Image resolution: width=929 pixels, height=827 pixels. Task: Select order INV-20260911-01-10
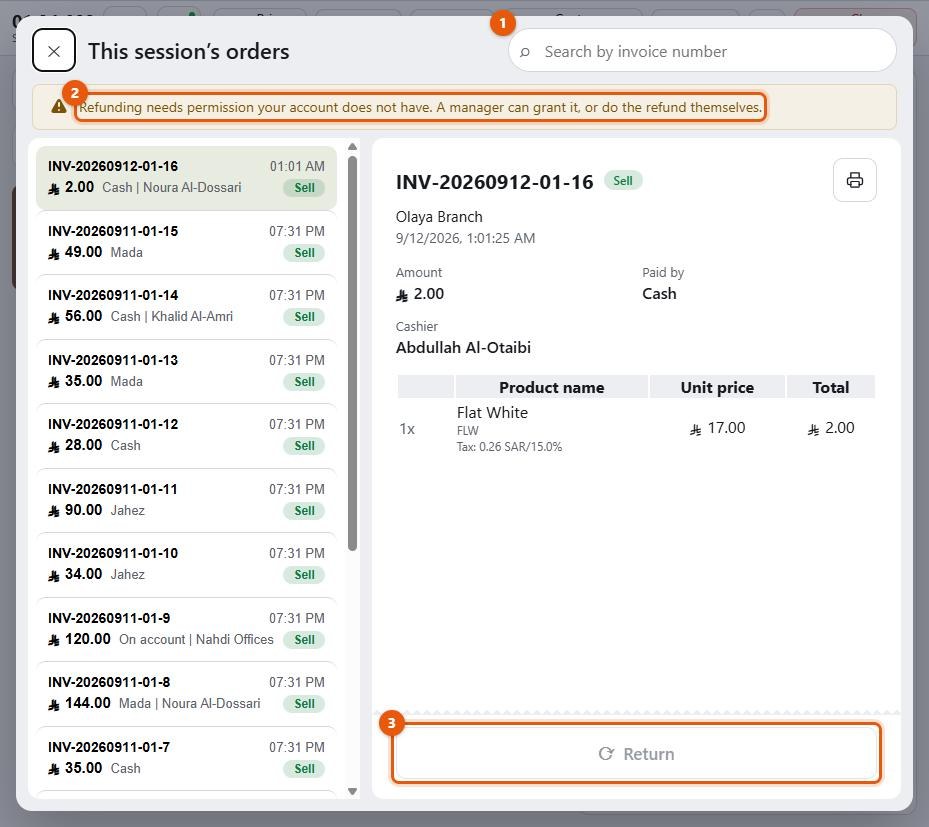pyautogui.click(x=186, y=564)
